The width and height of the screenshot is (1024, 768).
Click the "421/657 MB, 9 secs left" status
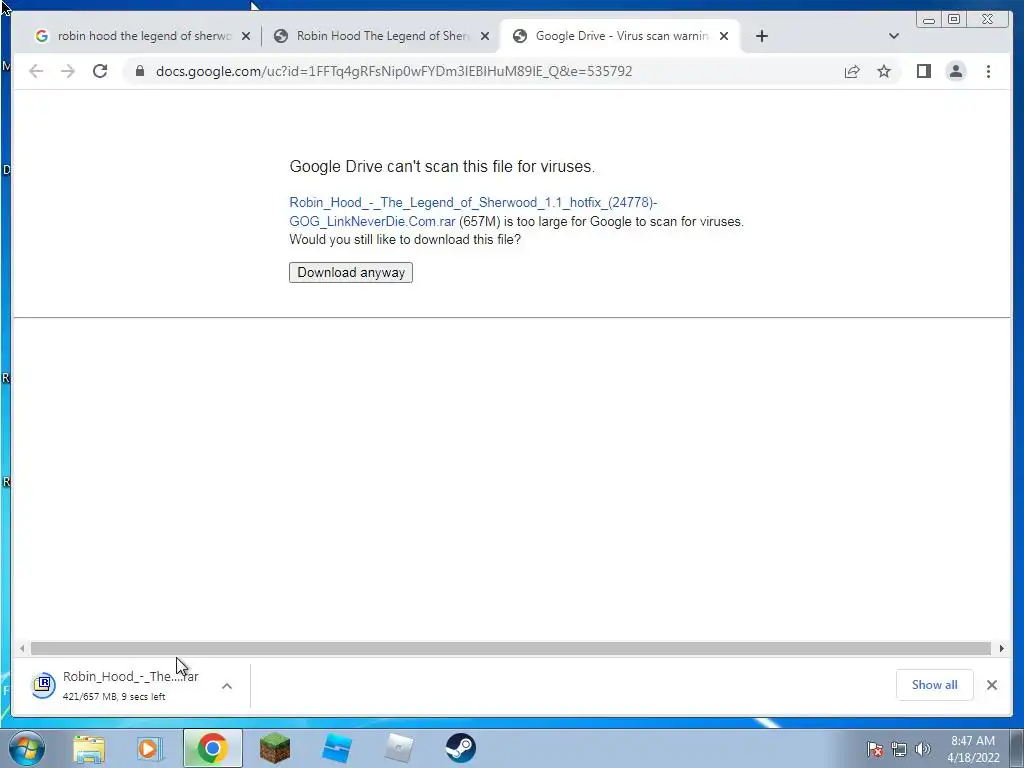click(114, 697)
